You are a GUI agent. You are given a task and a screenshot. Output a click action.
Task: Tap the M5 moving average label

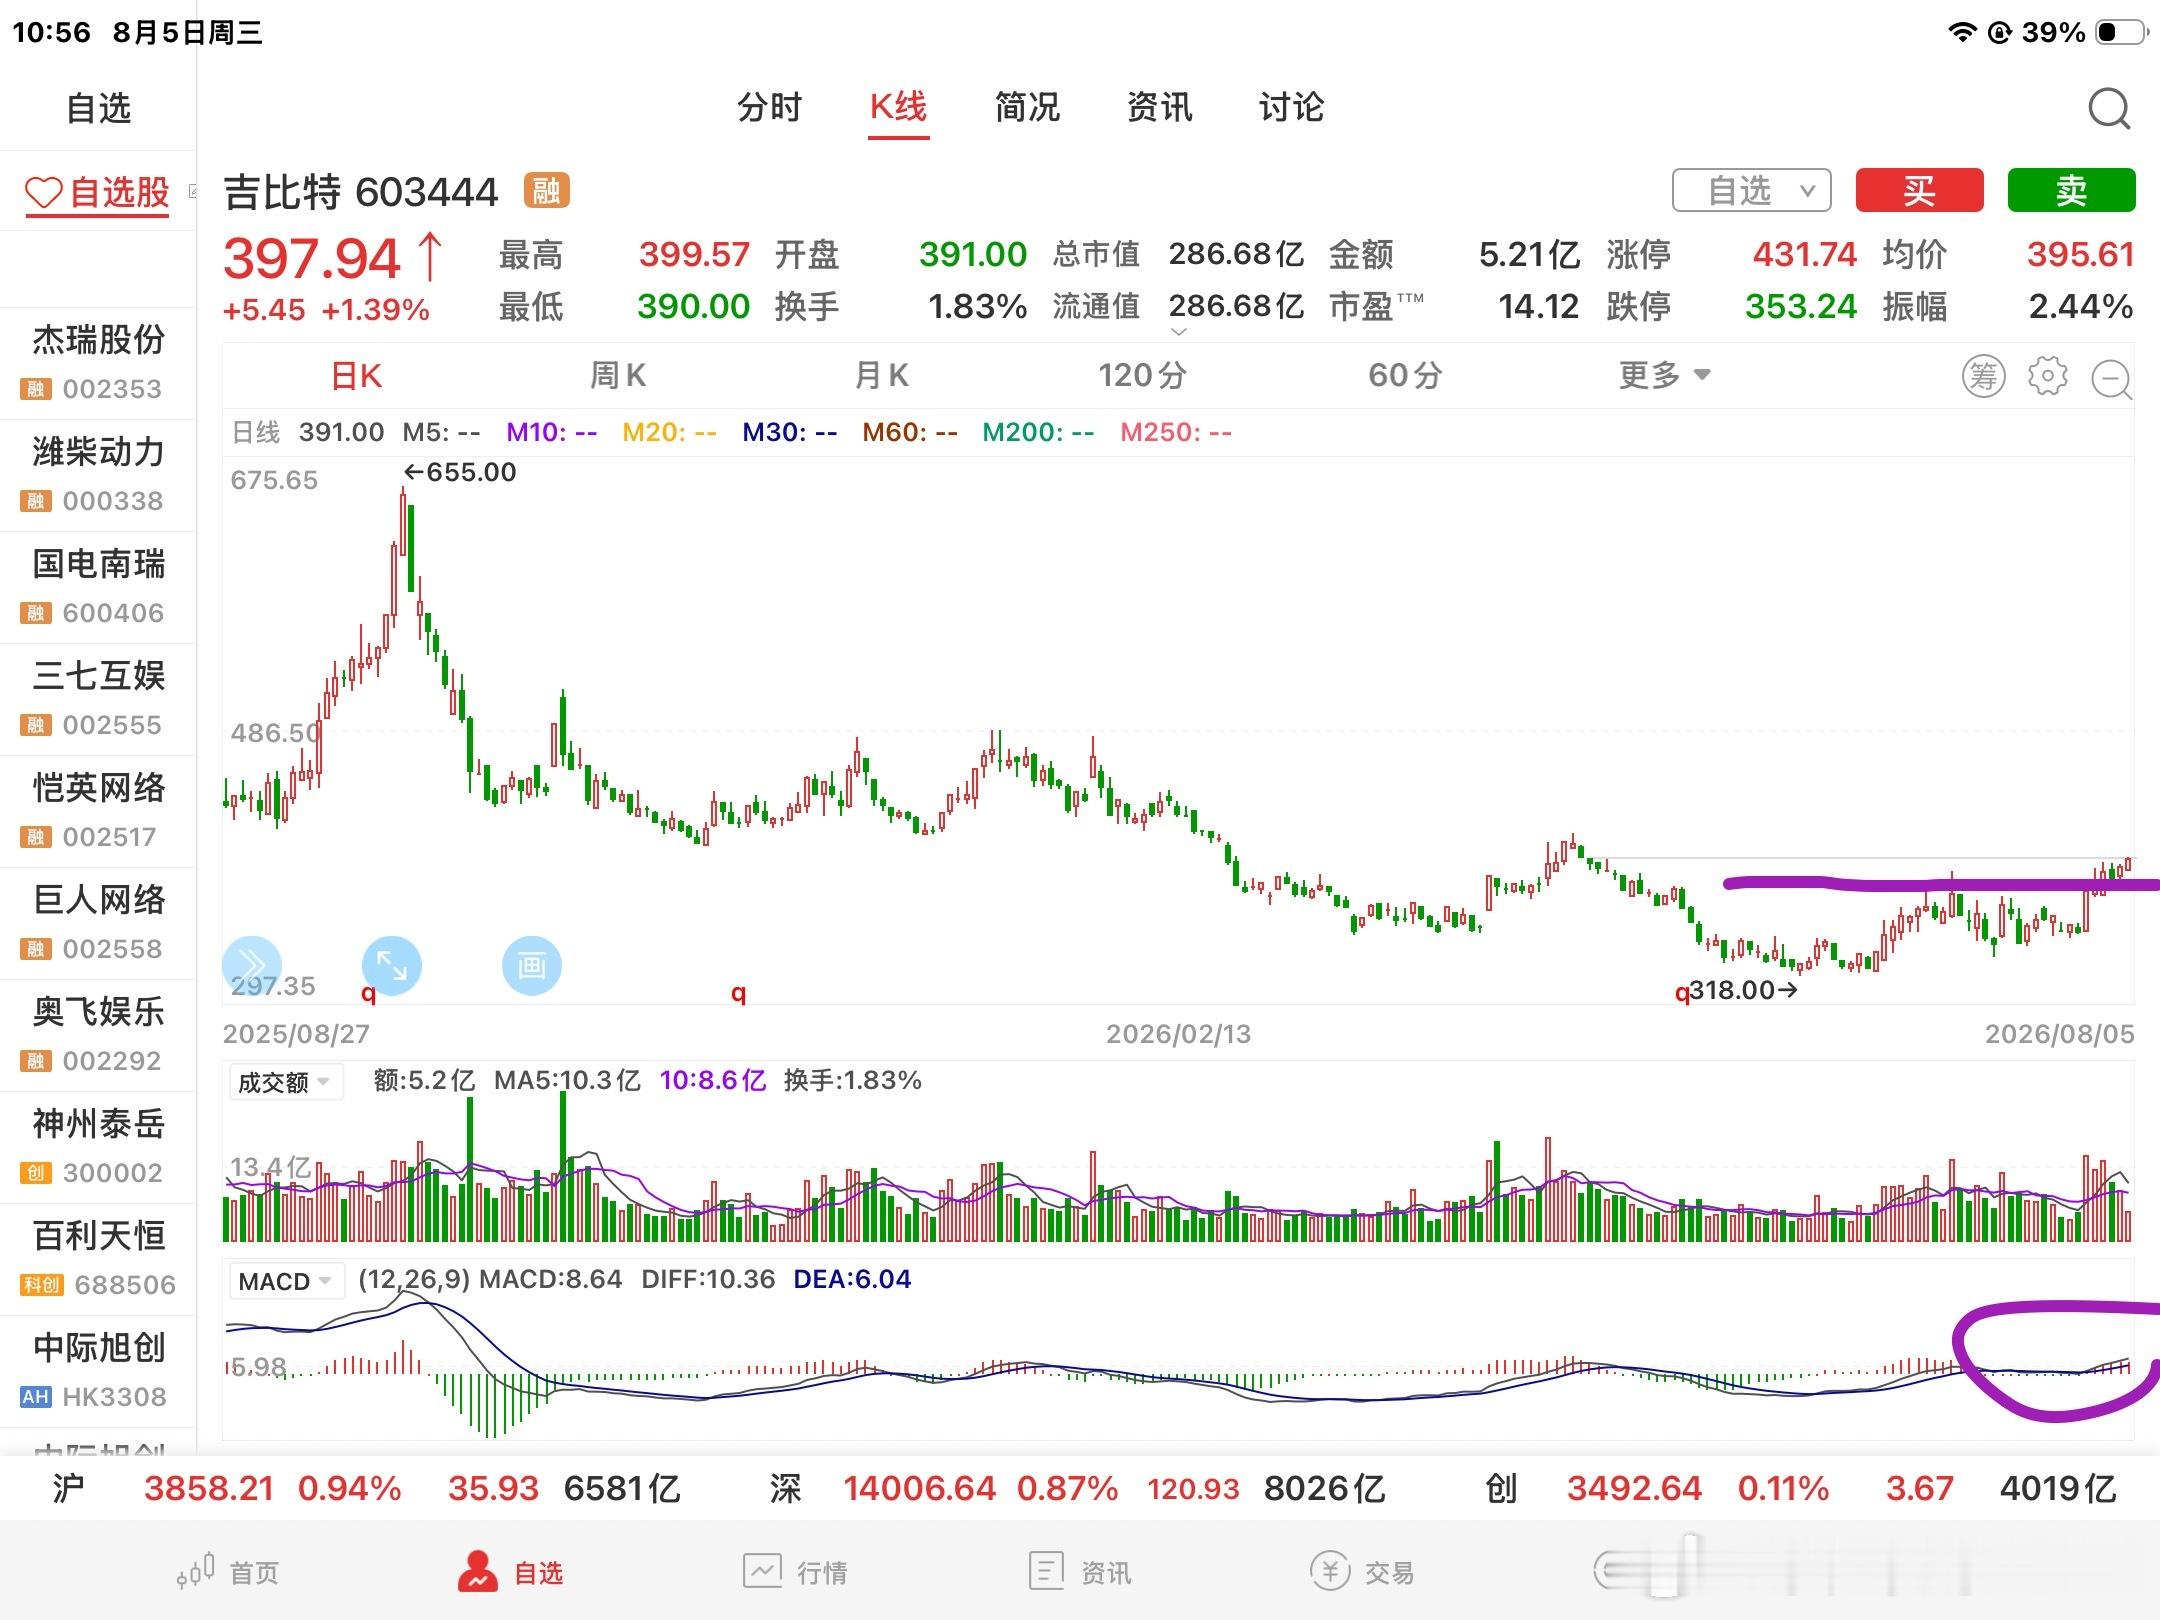pyautogui.click(x=441, y=432)
